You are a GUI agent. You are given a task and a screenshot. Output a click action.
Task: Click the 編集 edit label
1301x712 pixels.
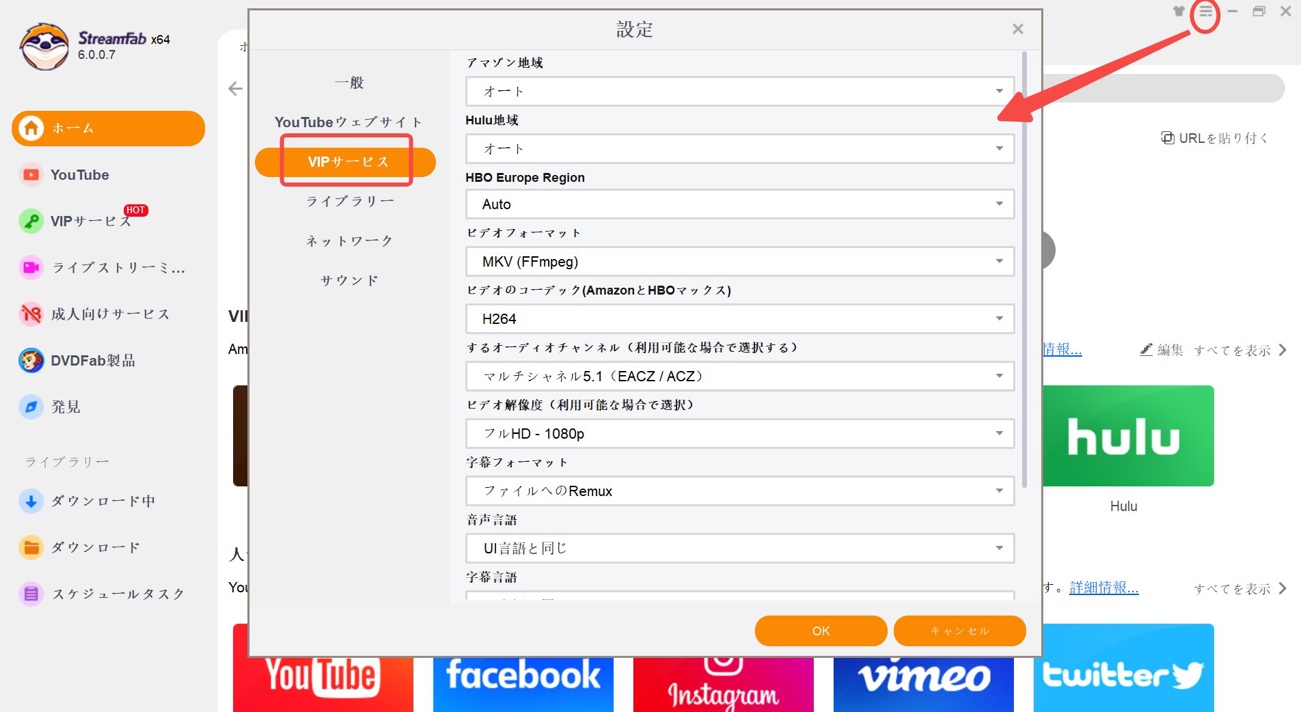click(x=1170, y=350)
